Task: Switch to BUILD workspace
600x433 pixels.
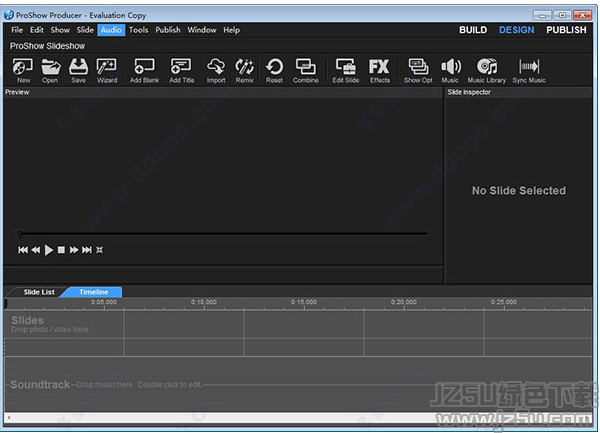Action: 473,30
